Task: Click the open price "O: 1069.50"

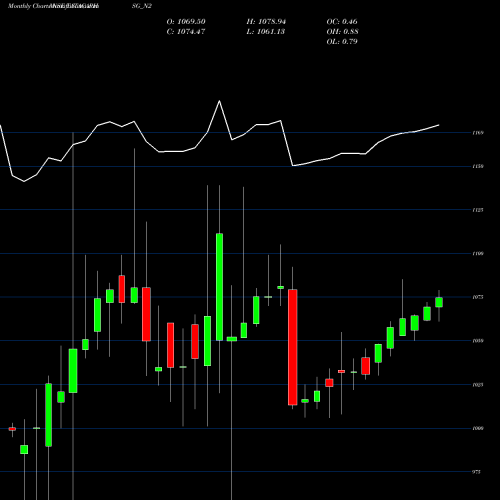Action: pos(186,22)
